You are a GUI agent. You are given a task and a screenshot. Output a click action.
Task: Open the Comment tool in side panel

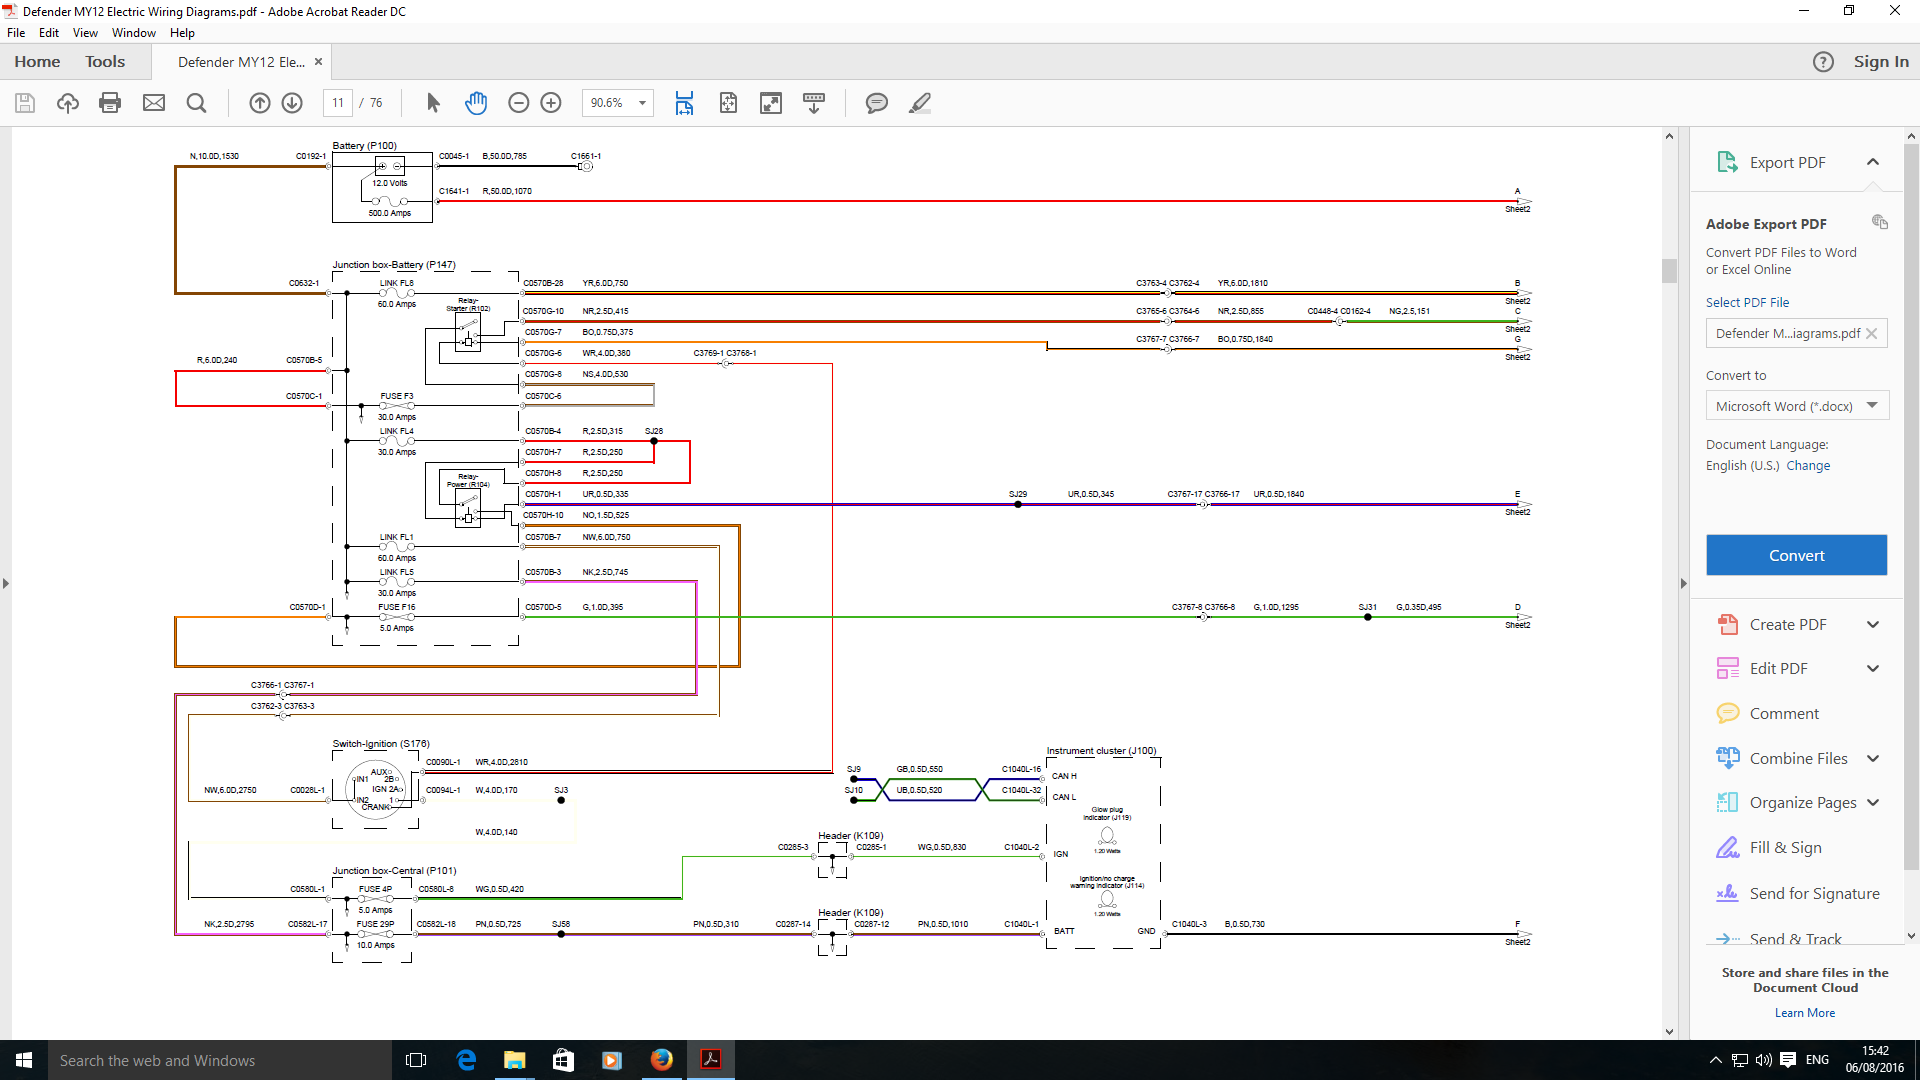point(1784,714)
